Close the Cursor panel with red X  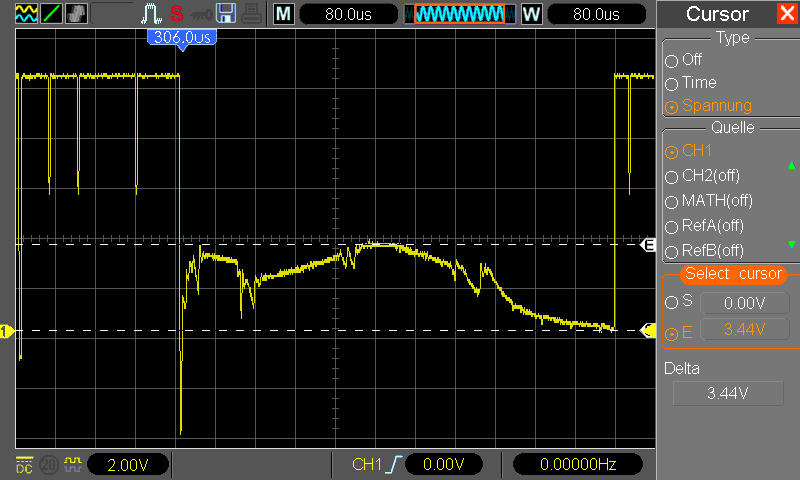(787, 14)
